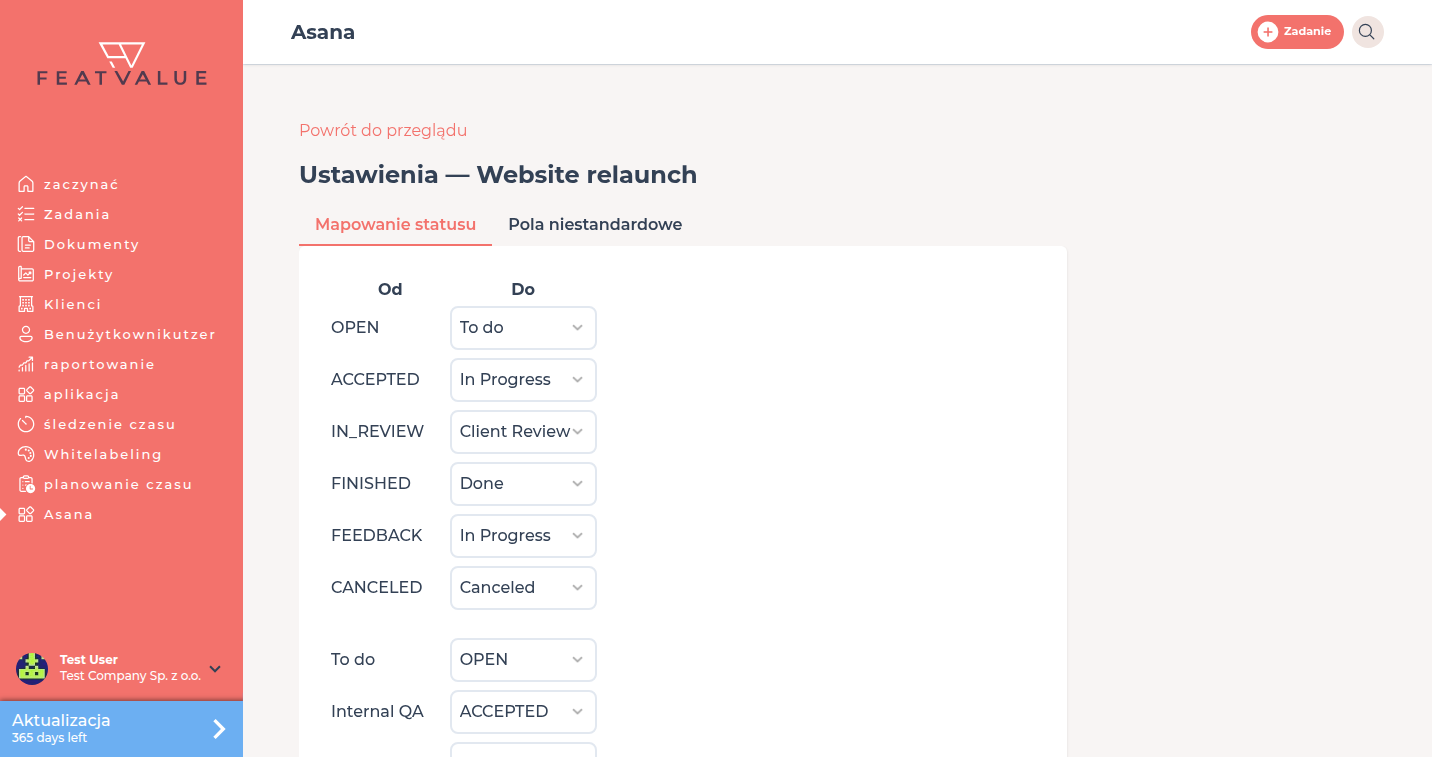Click the person icon beside Benużytkownikutzer
This screenshot has width=1432, height=757.
(26, 334)
